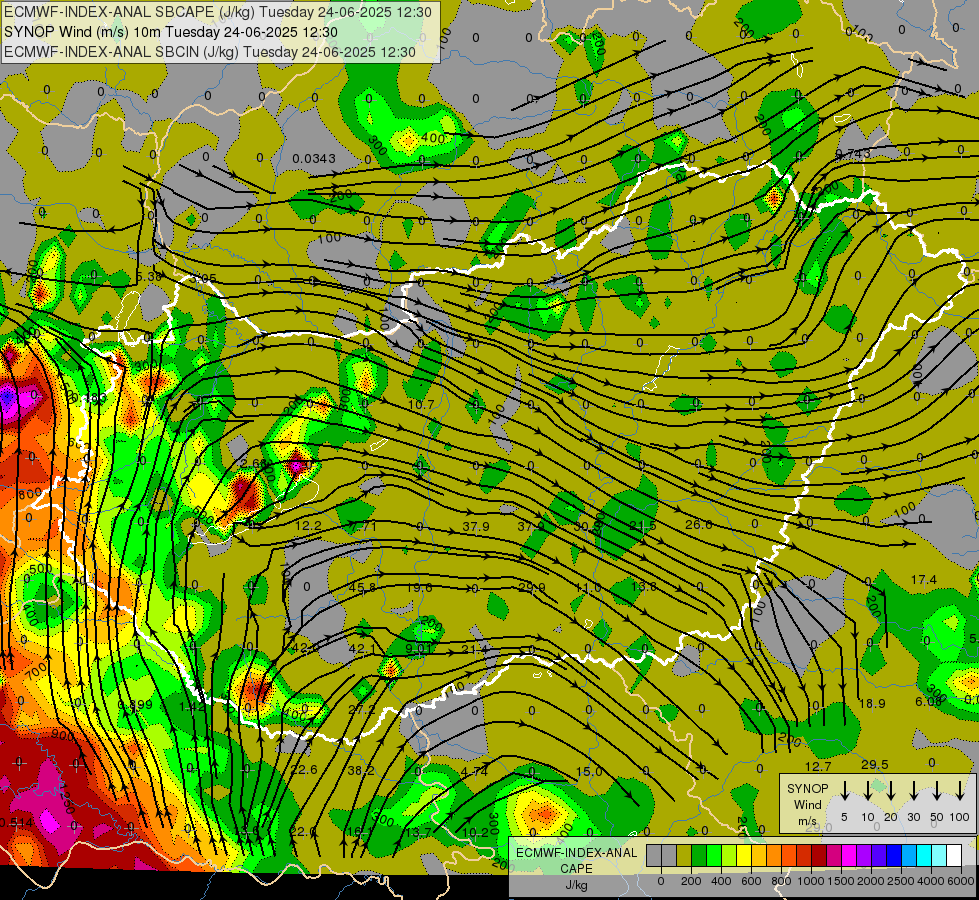The width and height of the screenshot is (979, 900).
Task: Click the 21.5 value on the map
Action: [643, 525]
